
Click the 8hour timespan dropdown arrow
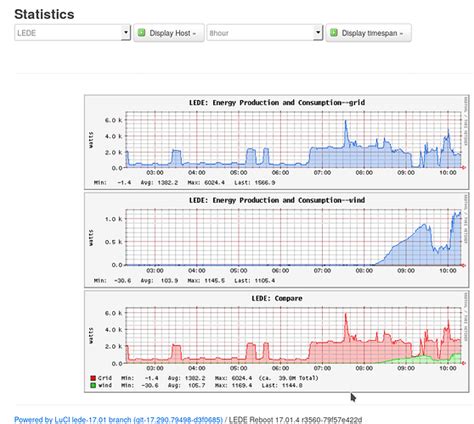[318, 33]
